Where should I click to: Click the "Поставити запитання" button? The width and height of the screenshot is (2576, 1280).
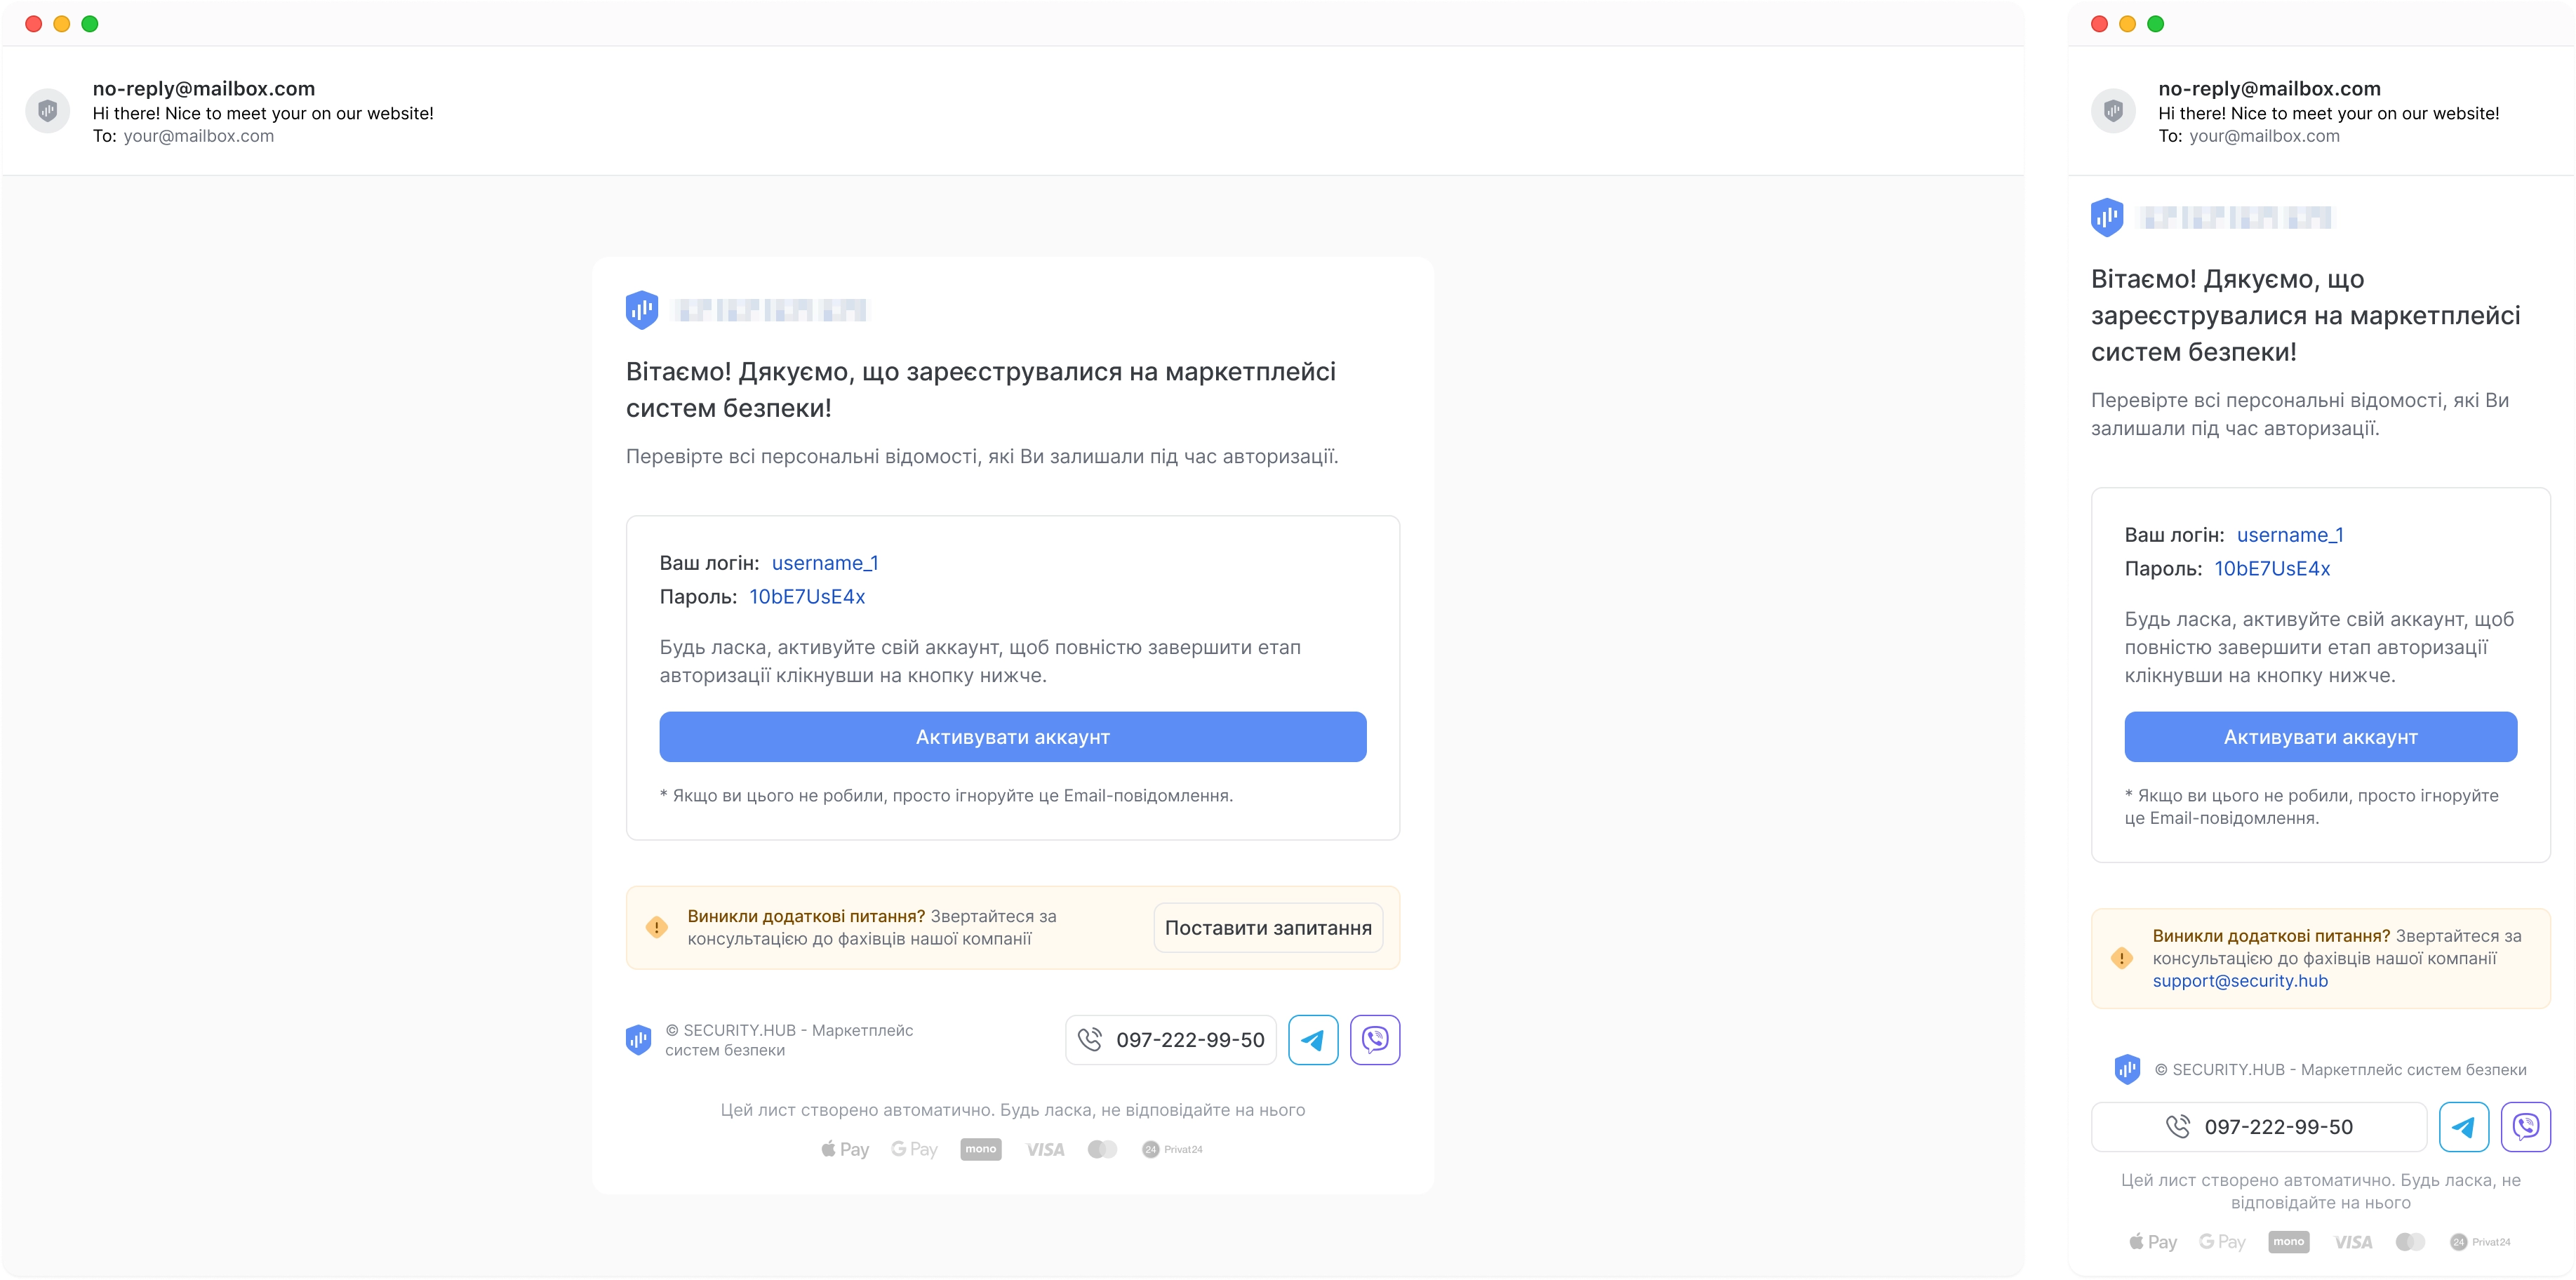click(1268, 928)
